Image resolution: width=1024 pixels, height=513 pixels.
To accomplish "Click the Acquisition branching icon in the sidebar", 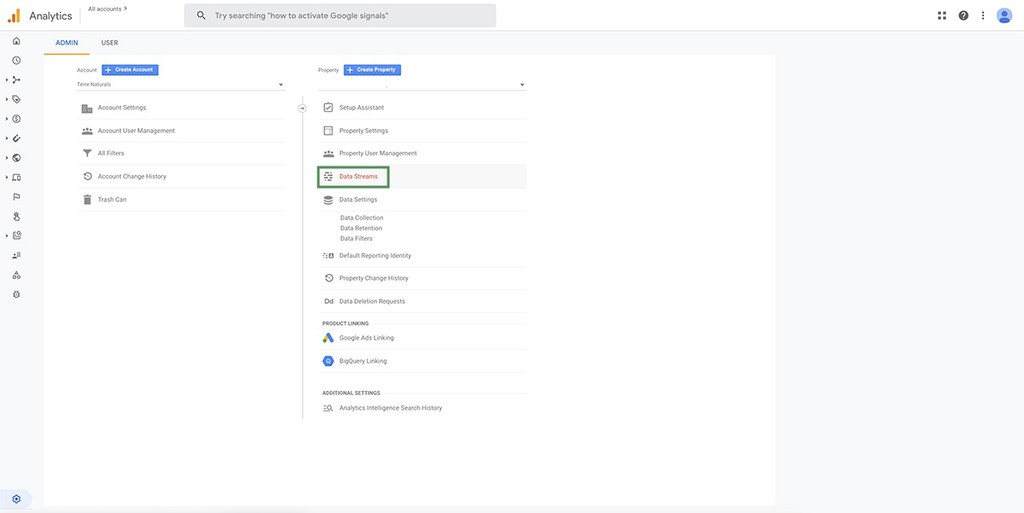I will point(16,80).
